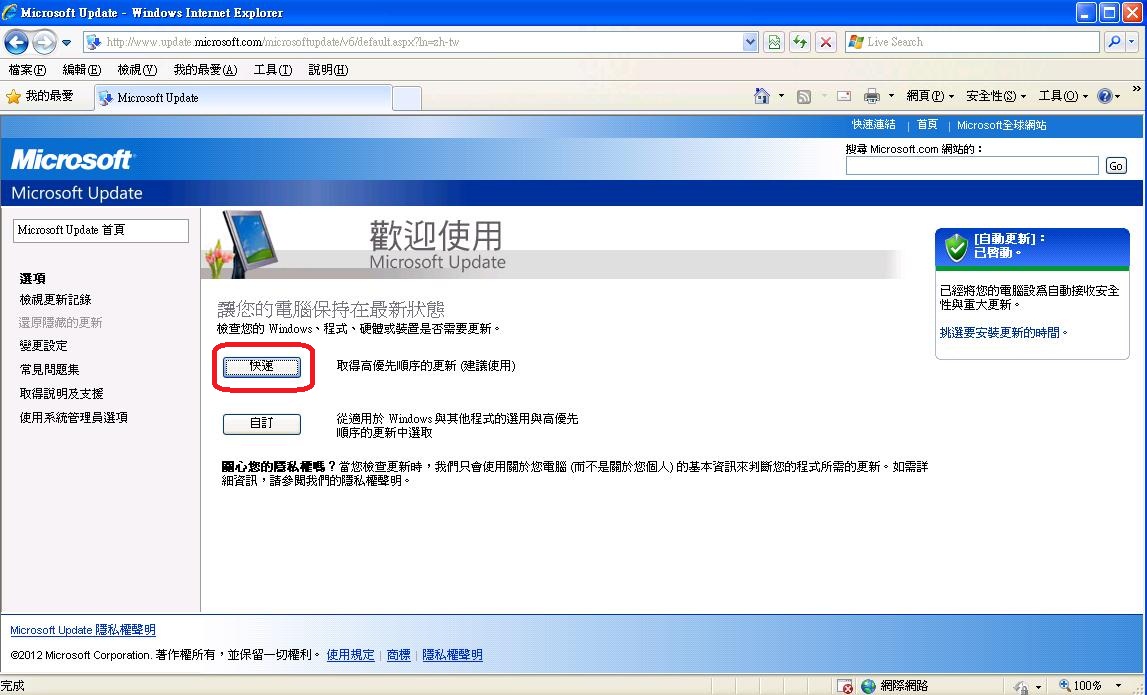Open the 工具(O) command bar menu
The image size is (1147, 695).
[x=1063, y=96]
